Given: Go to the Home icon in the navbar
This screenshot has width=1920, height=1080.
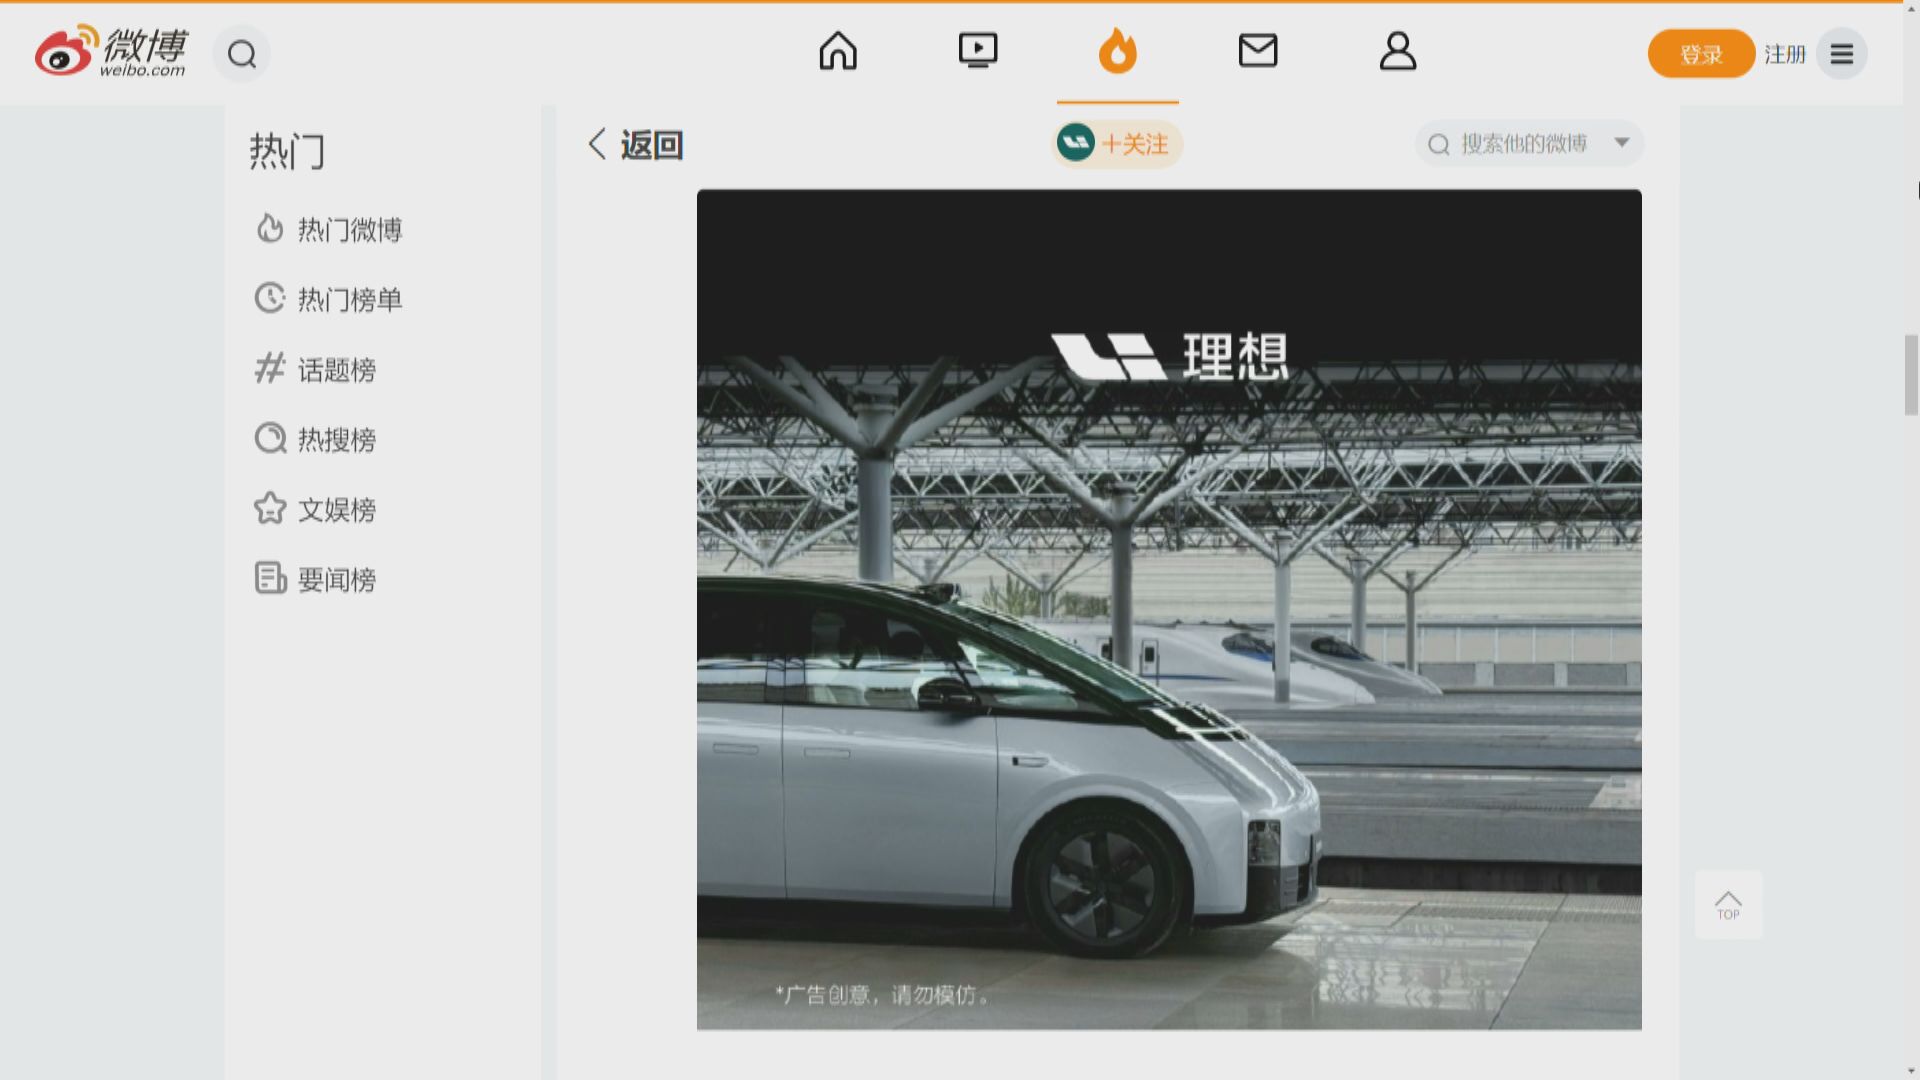Looking at the screenshot, I should [x=838, y=52].
